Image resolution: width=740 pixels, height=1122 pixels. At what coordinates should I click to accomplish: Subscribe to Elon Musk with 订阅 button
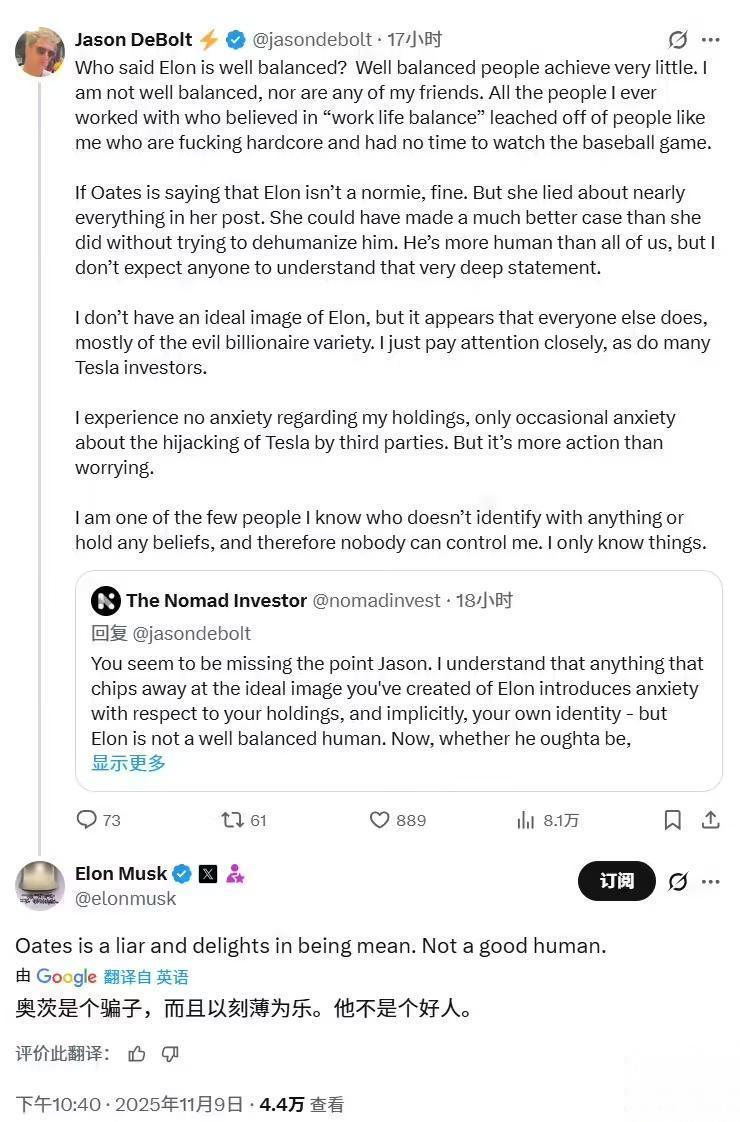(x=617, y=881)
